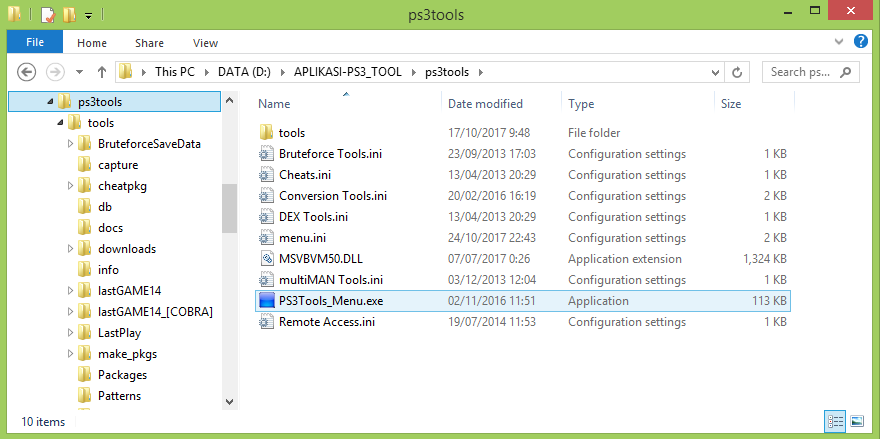
Task: Click the Properties icon in quick access toolbar
Action: pyautogui.click(x=48, y=15)
